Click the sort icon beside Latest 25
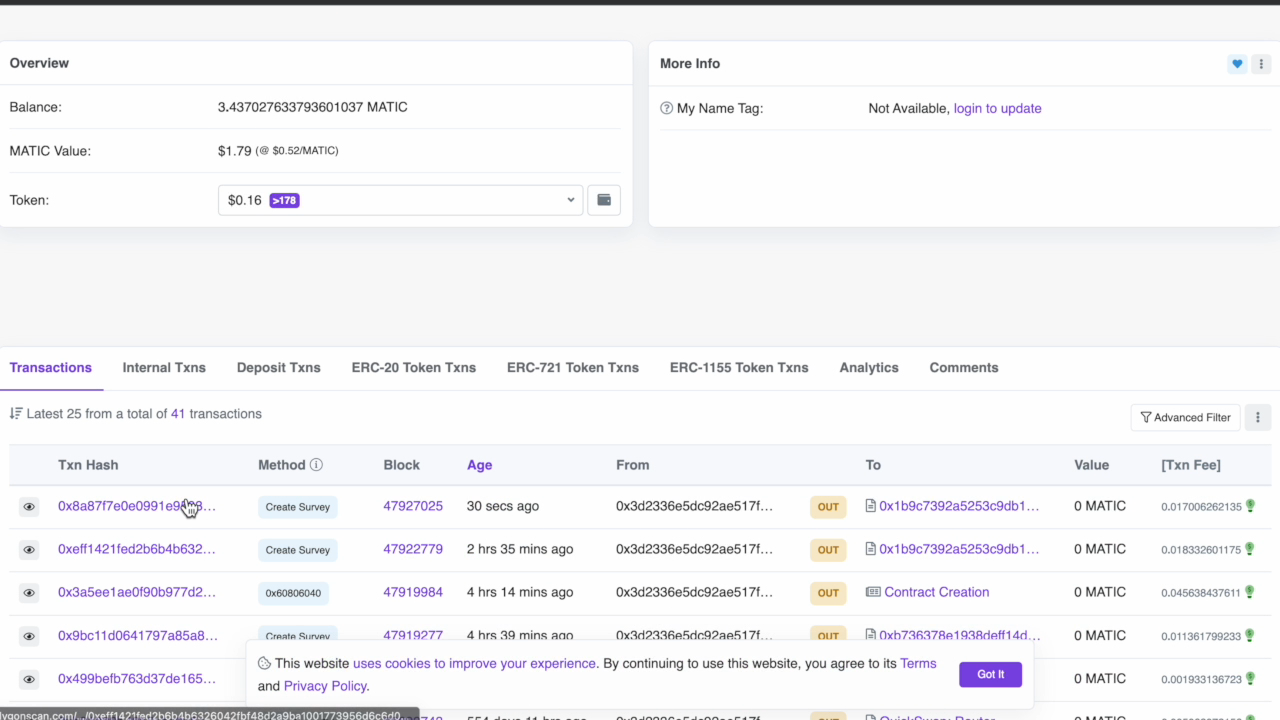The height and width of the screenshot is (720, 1280). coord(16,414)
